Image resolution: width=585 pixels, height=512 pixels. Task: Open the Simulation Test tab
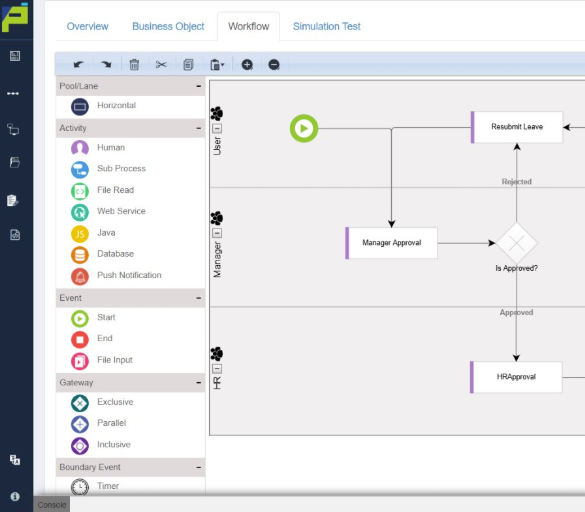(x=326, y=26)
